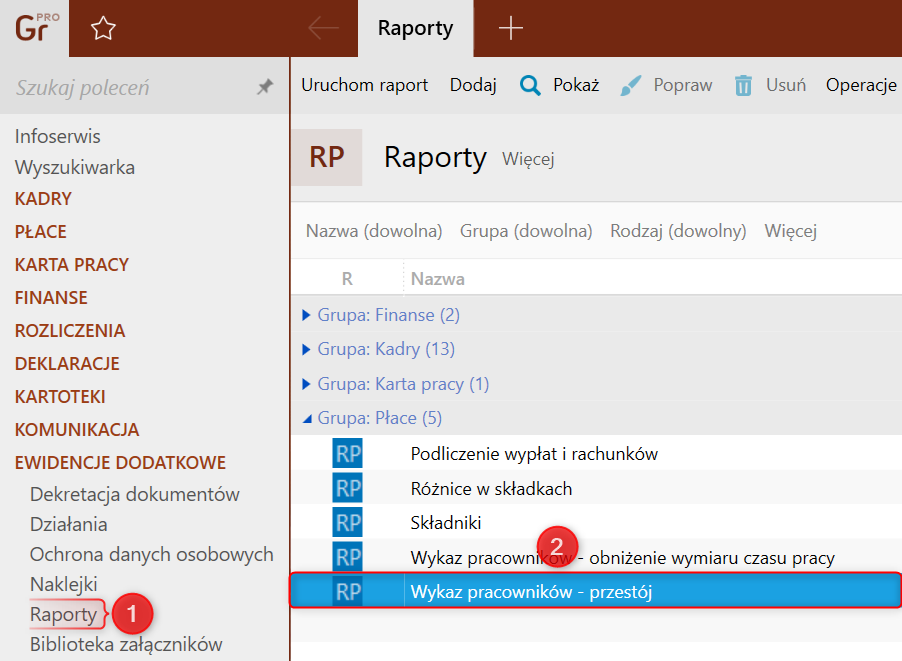Select Raporty in the sidebar

click(63, 614)
